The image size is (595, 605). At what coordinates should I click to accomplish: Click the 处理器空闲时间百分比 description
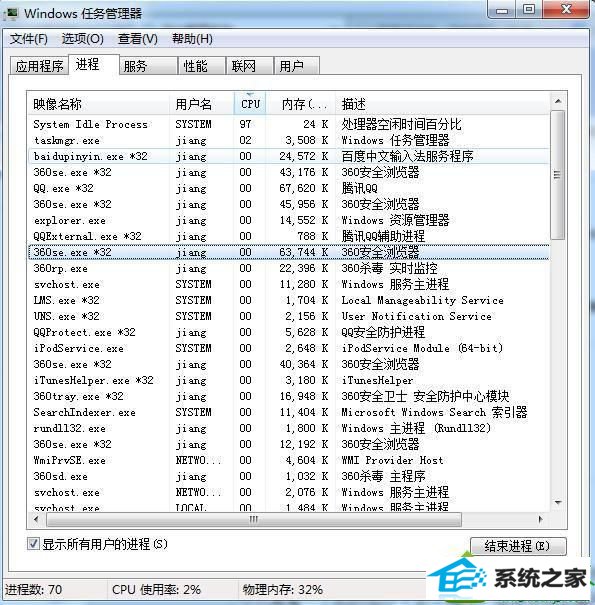point(401,124)
